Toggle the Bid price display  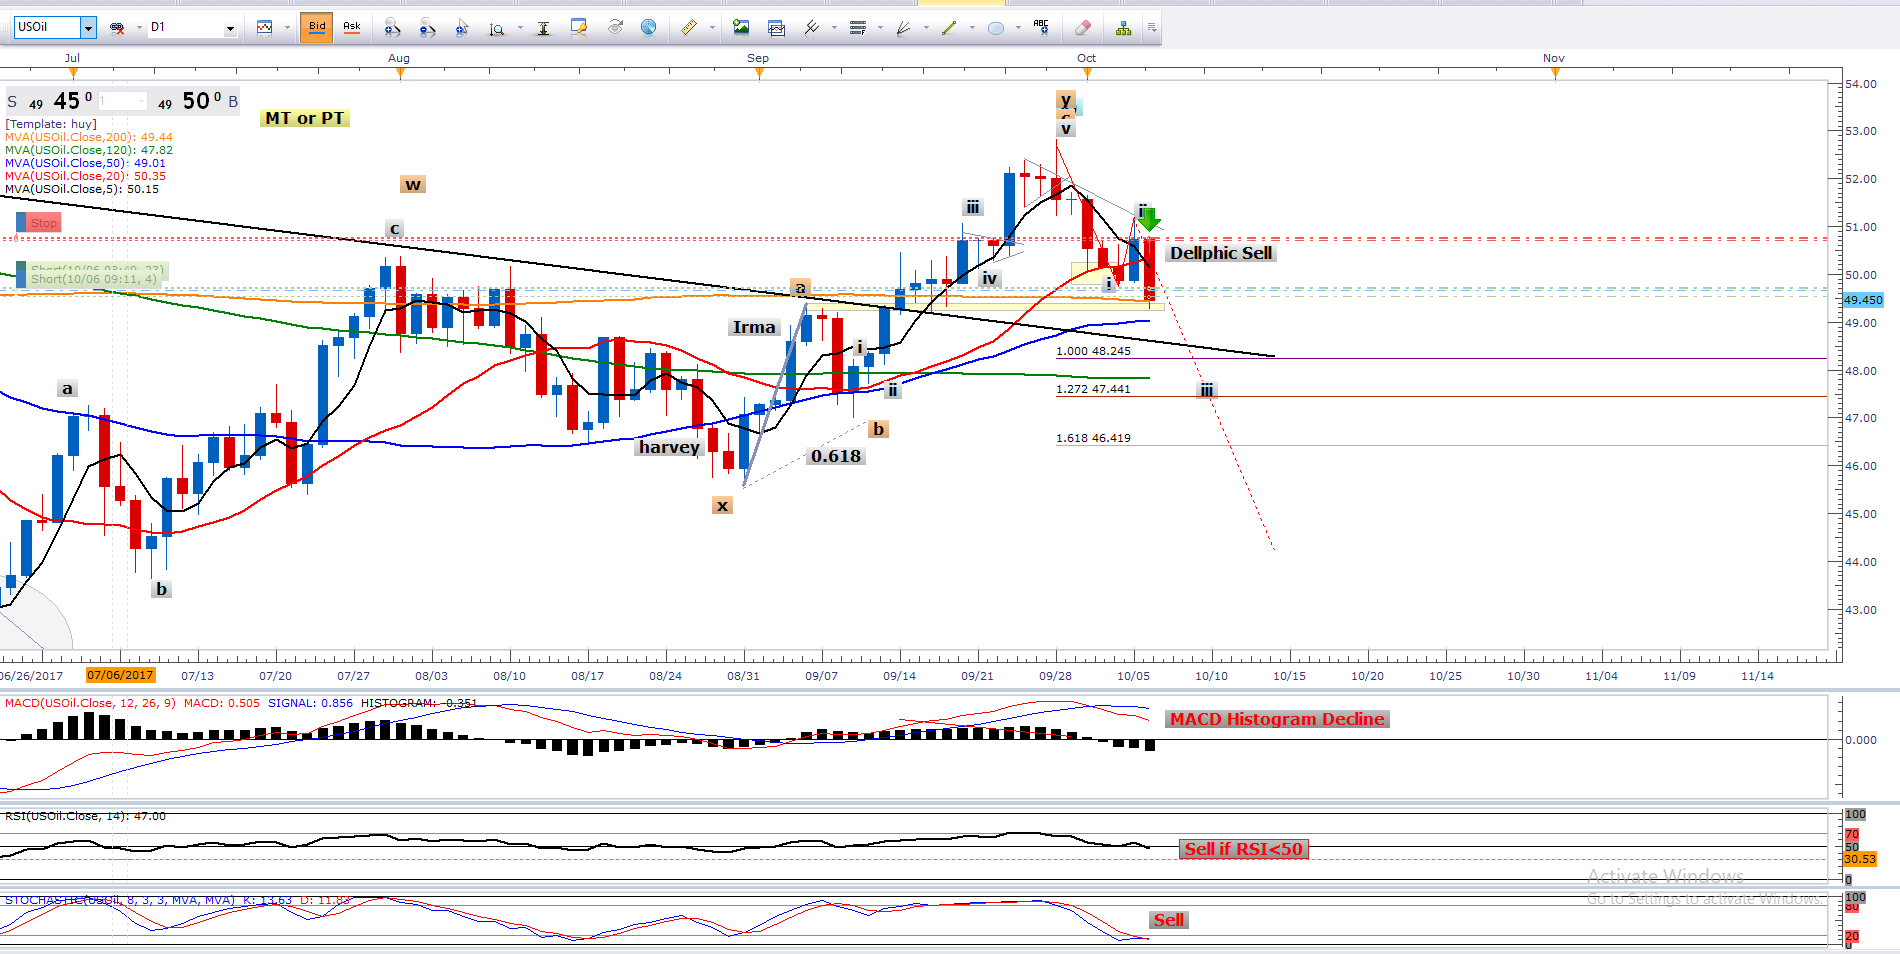click(317, 27)
